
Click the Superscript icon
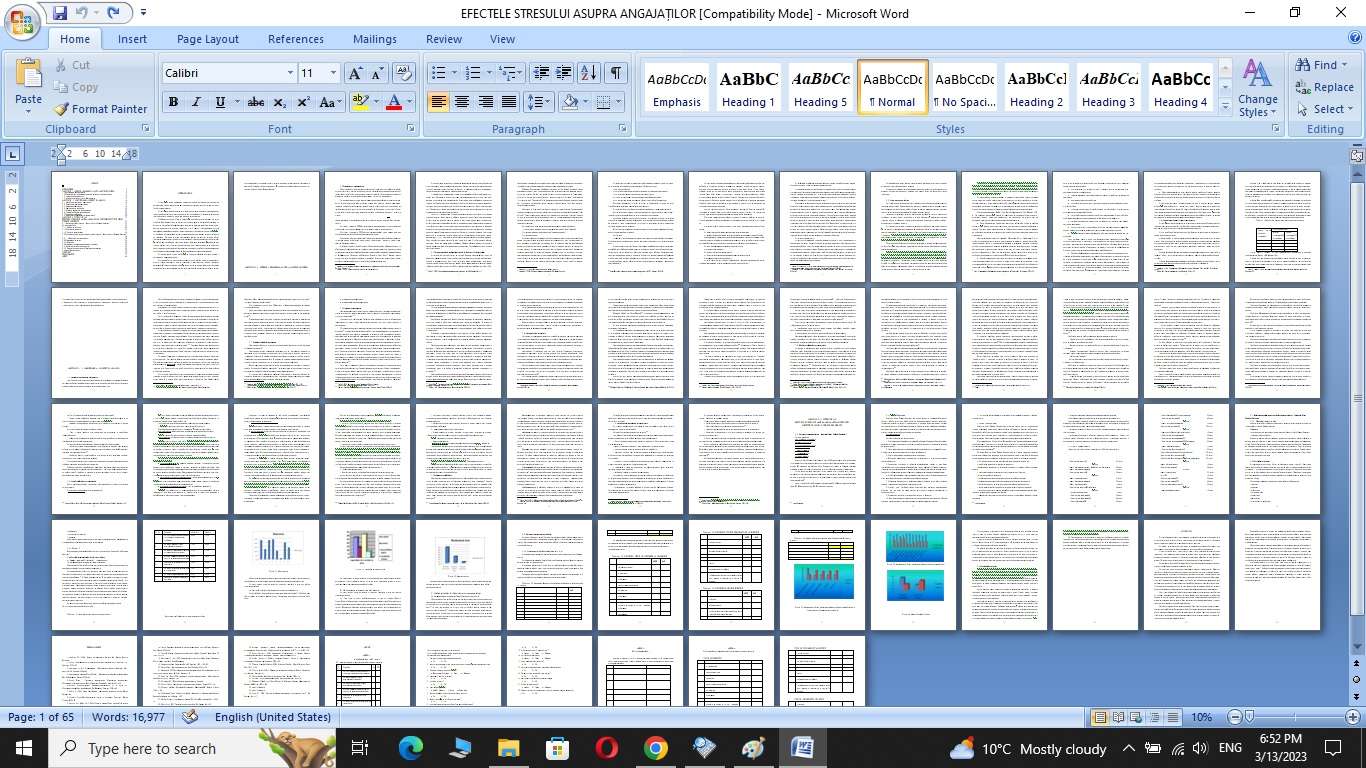(x=303, y=102)
